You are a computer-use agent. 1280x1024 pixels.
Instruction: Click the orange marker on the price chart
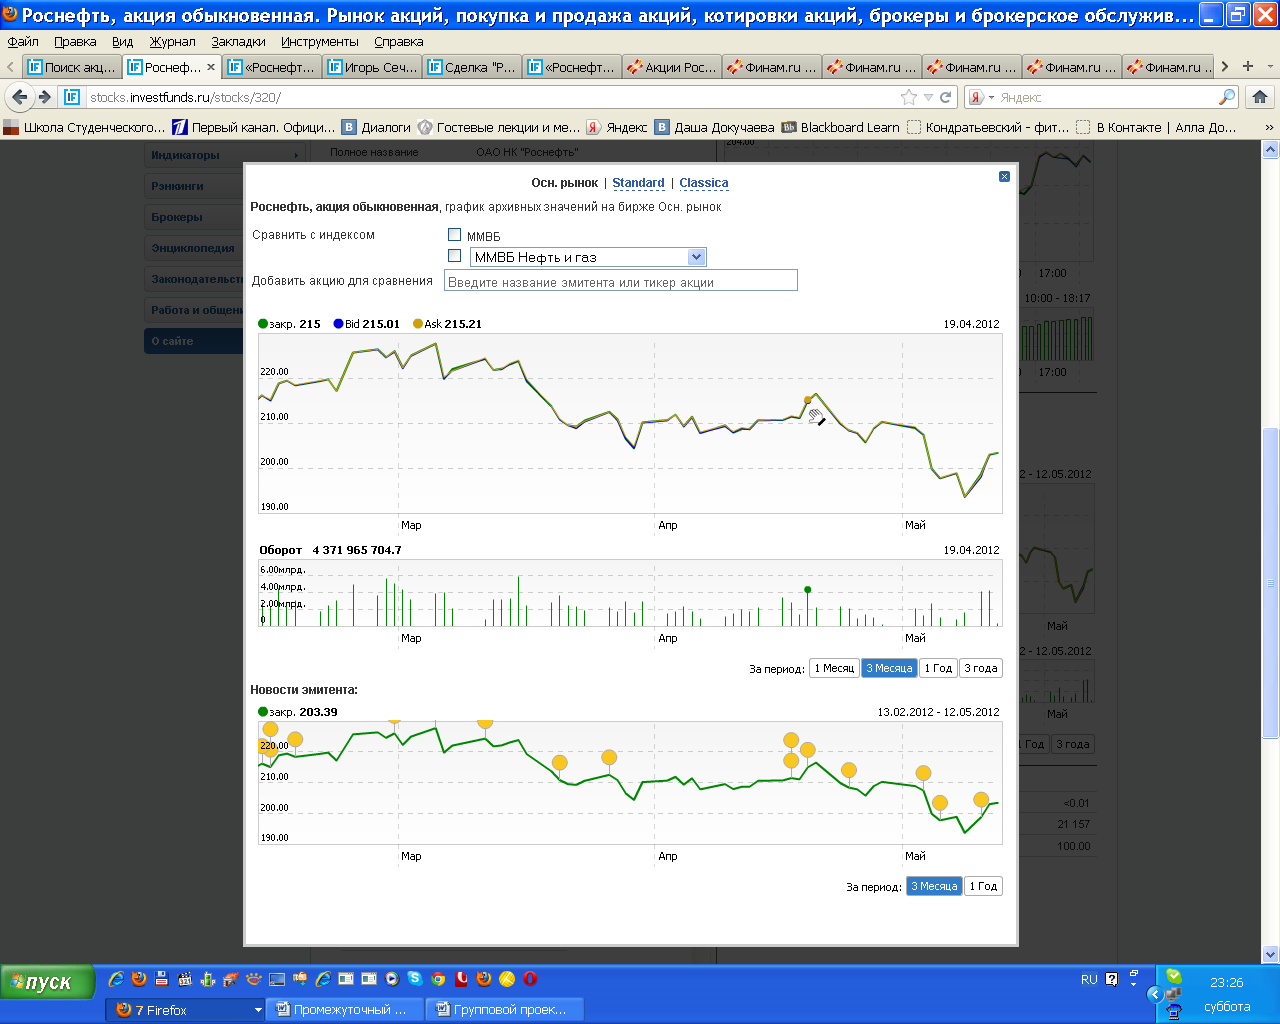[x=808, y=400]
